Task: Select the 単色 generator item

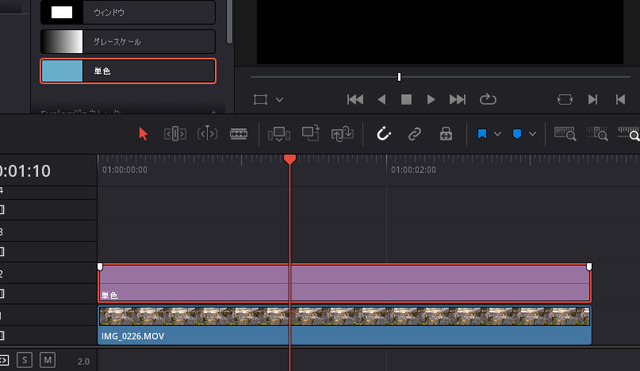Action: click(128, 71)
